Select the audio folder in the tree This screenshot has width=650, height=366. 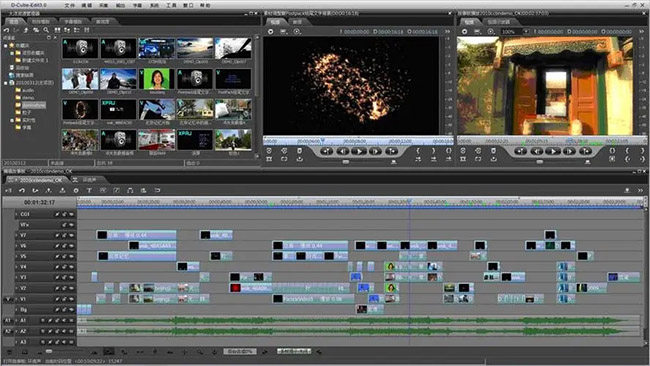[28, 90]
